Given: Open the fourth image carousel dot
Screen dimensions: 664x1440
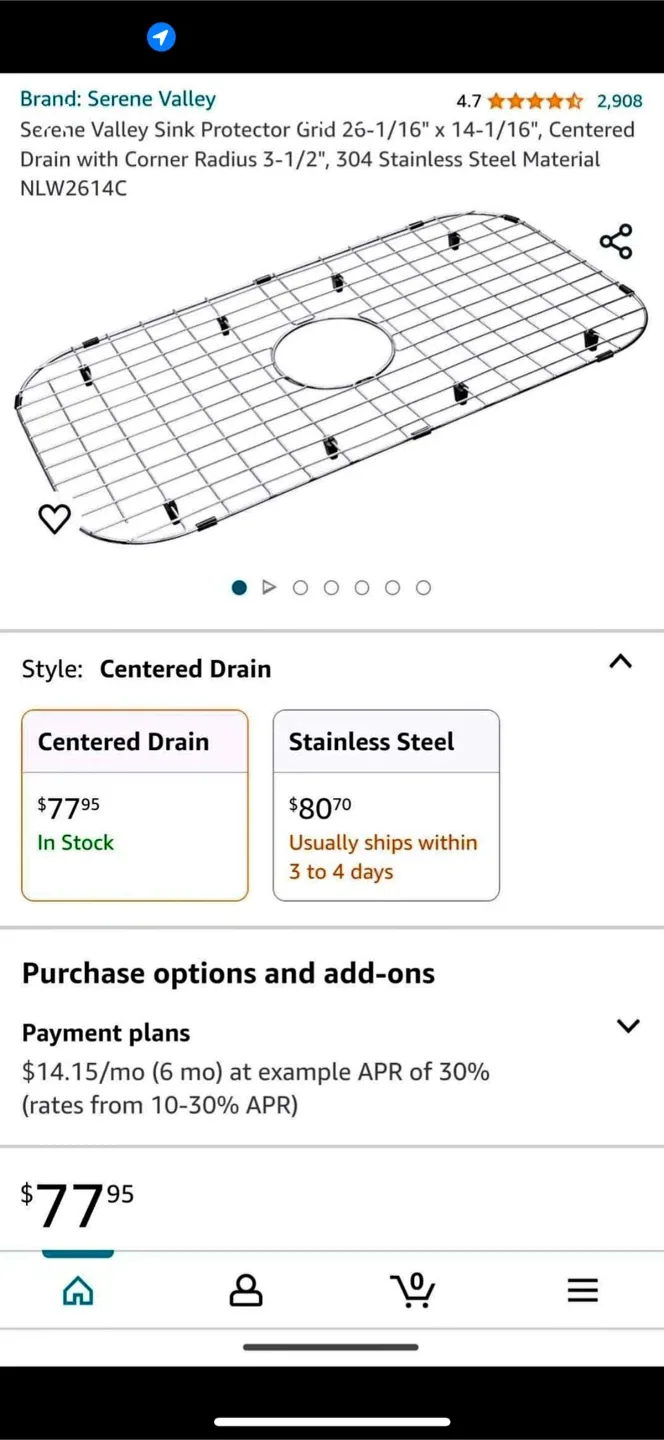Looking at the screenshot, I should click(362, 587).
